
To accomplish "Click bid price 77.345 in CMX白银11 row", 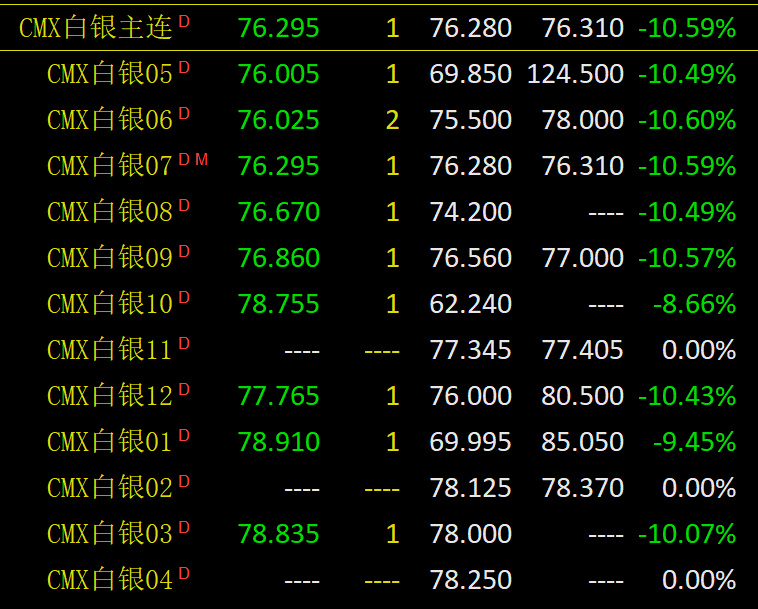I will coord(470,349).
